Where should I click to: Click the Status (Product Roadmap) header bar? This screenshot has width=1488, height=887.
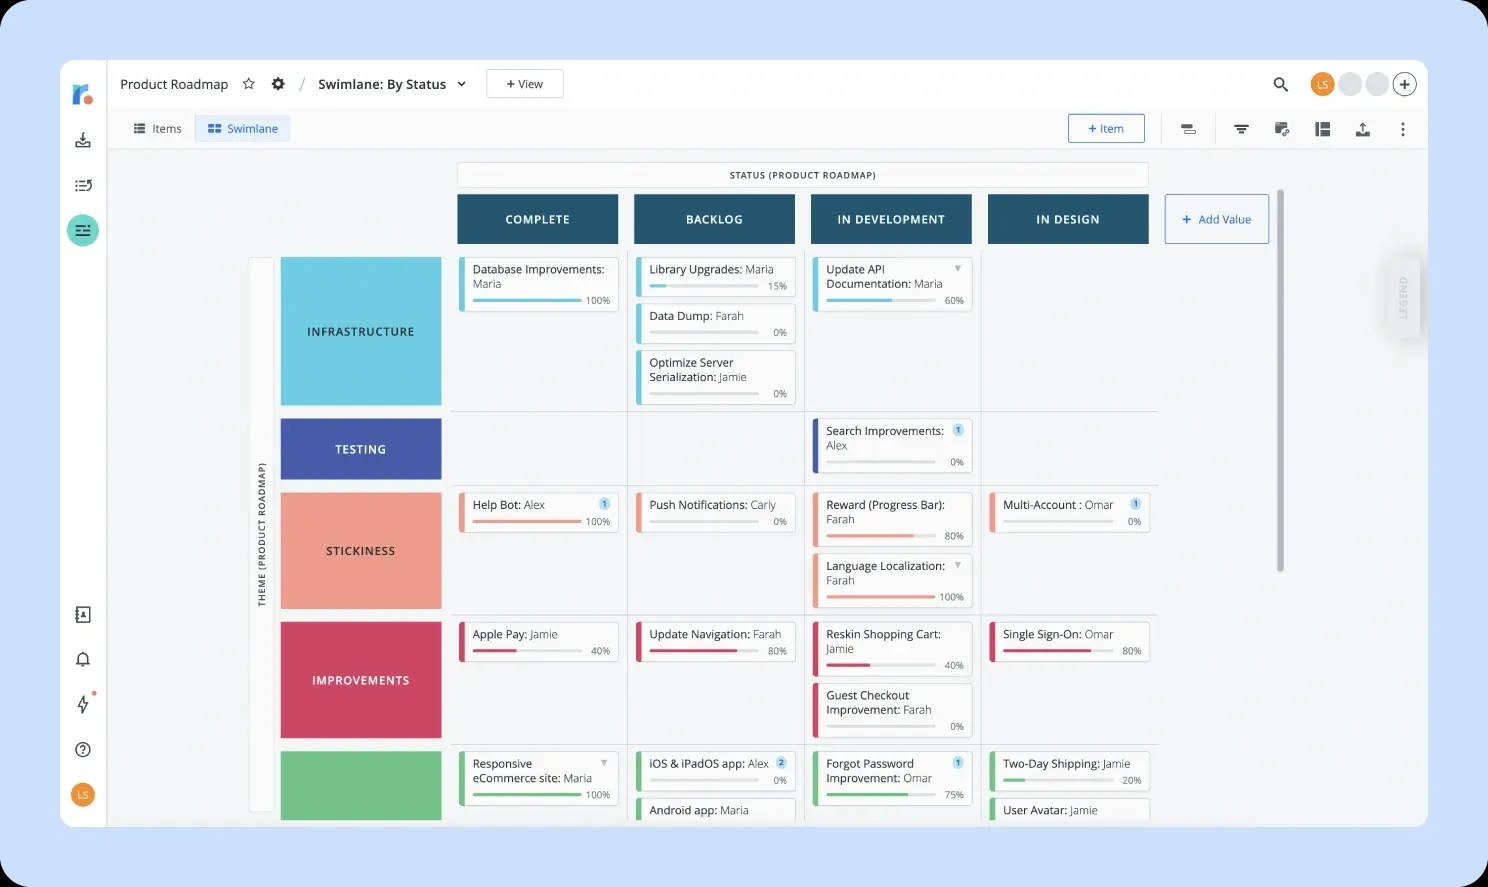coord(803,175)
